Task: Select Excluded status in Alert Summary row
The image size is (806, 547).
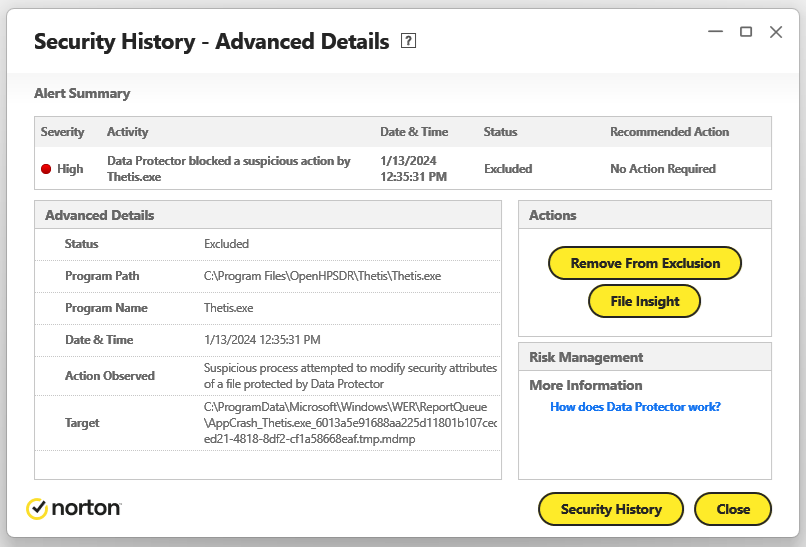Action: pyautogui.click(x=508, y=169)
